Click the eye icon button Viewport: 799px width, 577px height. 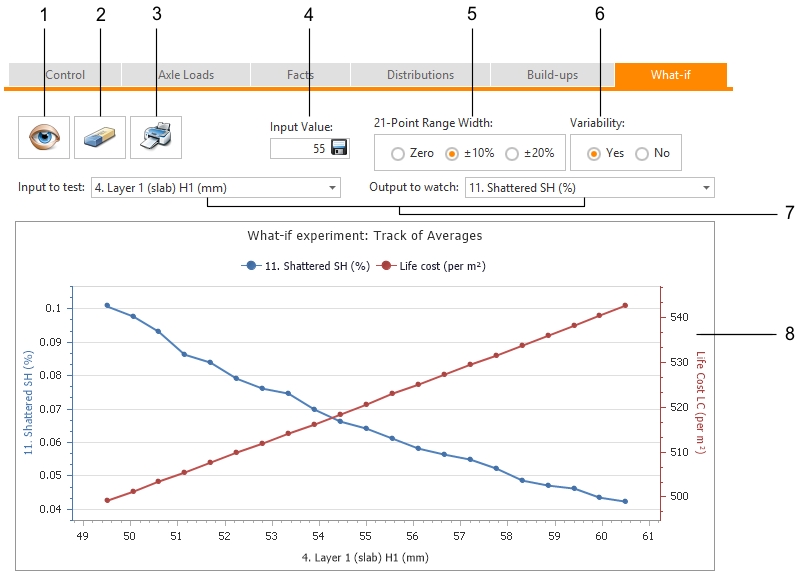(44, 137)
